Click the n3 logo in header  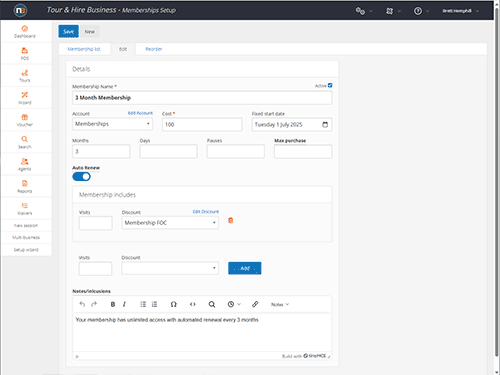tap(20, 10)
